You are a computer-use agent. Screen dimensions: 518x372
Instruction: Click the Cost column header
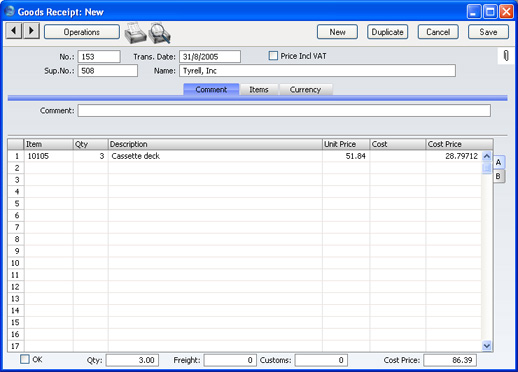coord(398,144)
